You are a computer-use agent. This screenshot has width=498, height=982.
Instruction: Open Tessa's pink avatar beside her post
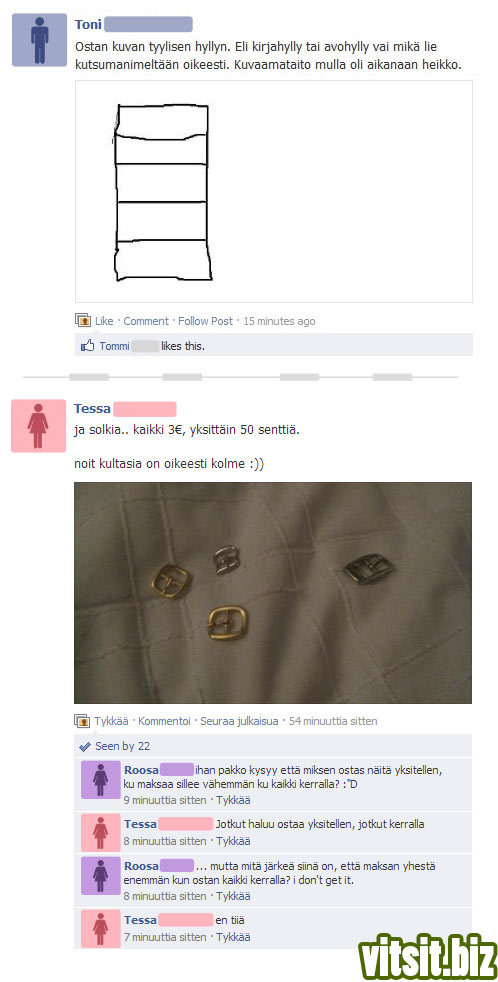click(38, 425)
